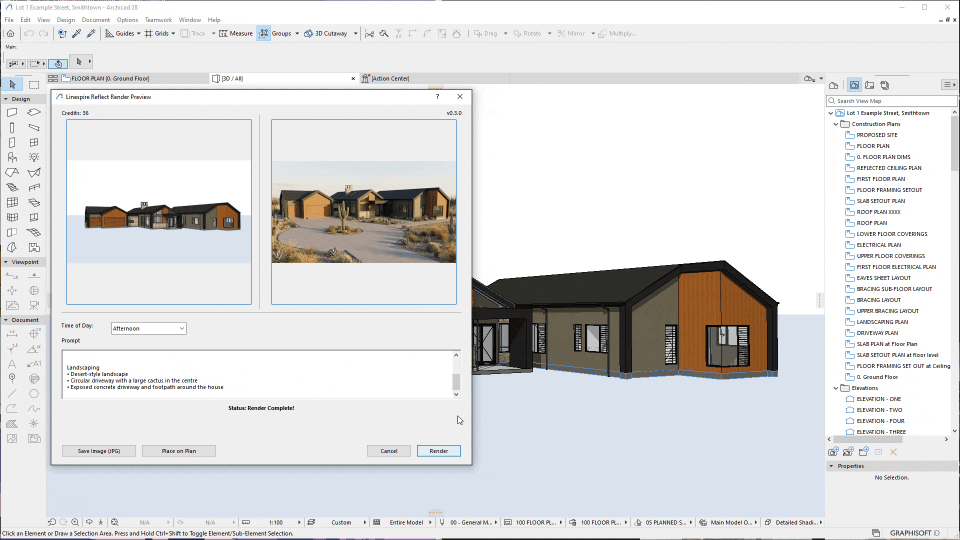
Task: Toggle Guides on or off
Action: point(120,33)
